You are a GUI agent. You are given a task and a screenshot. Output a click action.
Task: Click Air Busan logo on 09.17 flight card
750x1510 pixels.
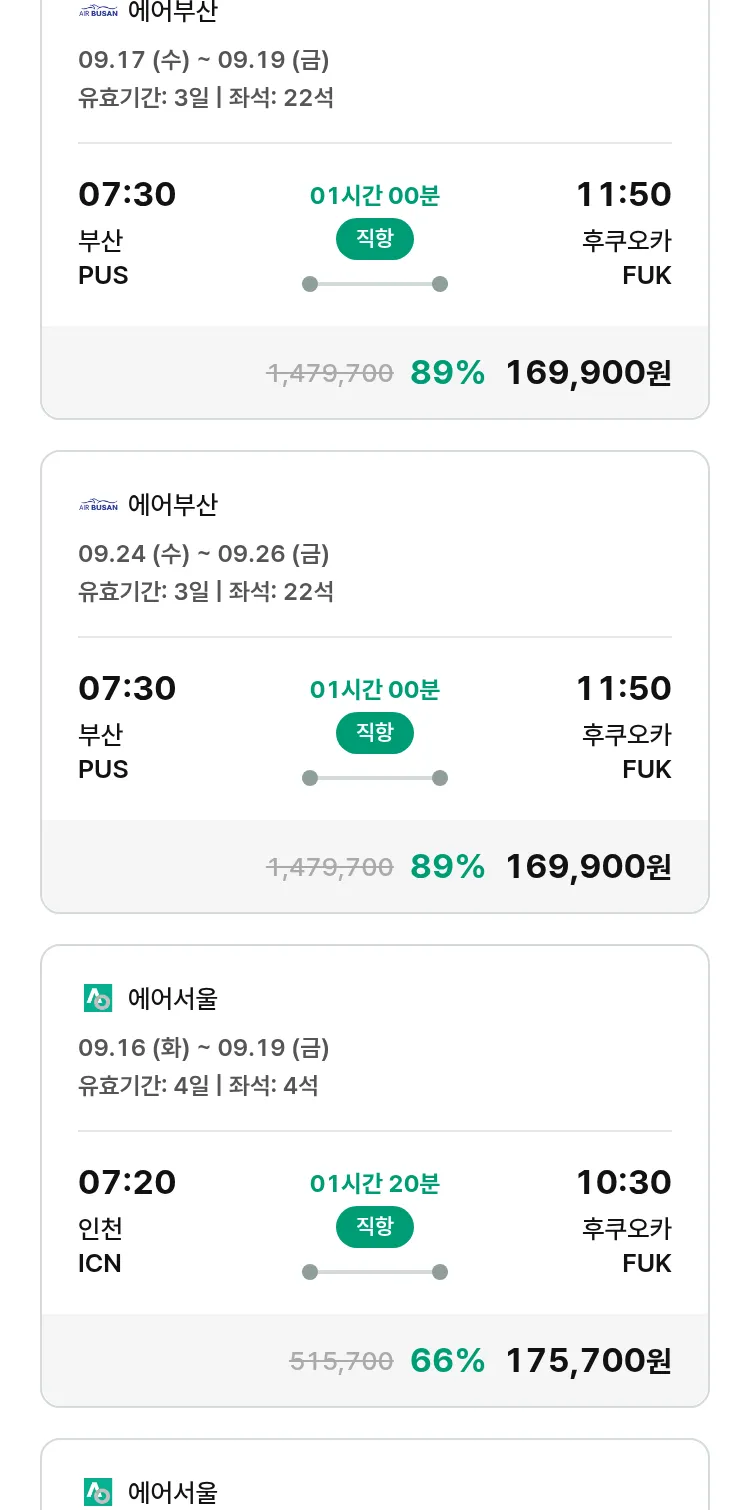pyautogui.click(x=98, y=12)
